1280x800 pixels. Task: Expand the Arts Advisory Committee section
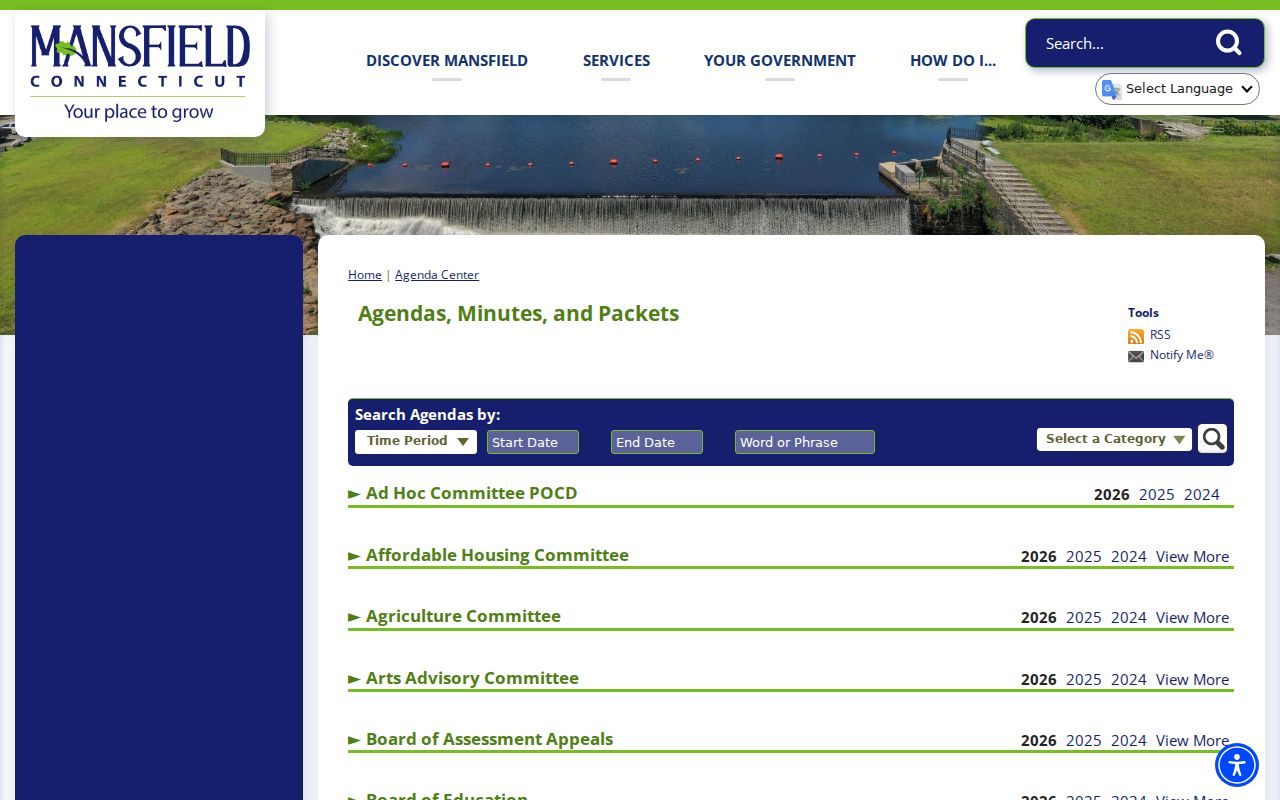464,678
